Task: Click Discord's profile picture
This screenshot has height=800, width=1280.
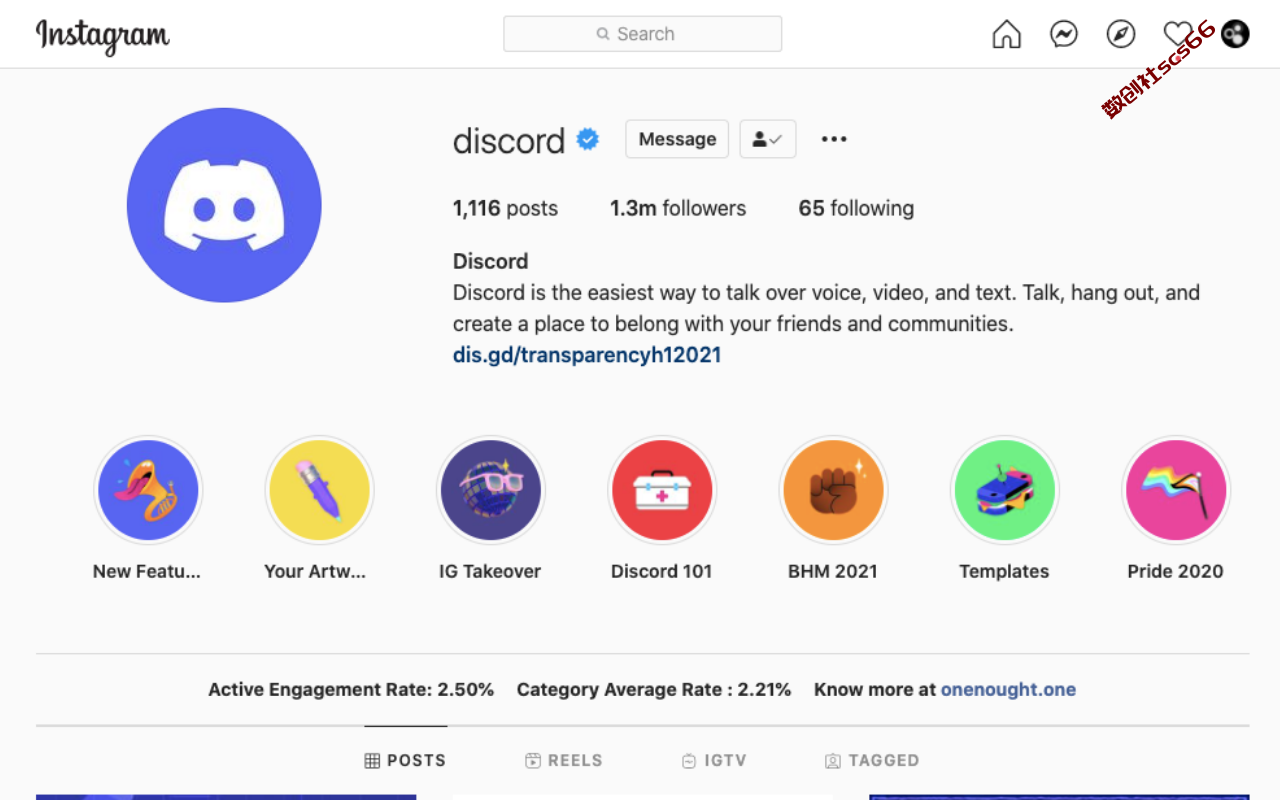Action: pos(224,205)
